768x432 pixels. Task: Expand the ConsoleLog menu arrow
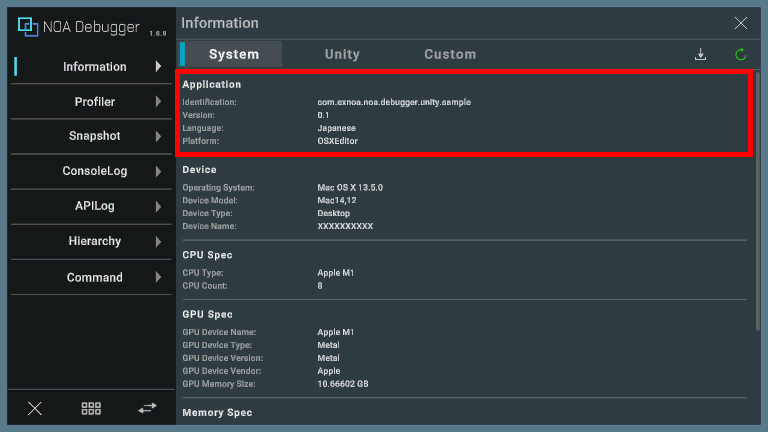[158, 171]
